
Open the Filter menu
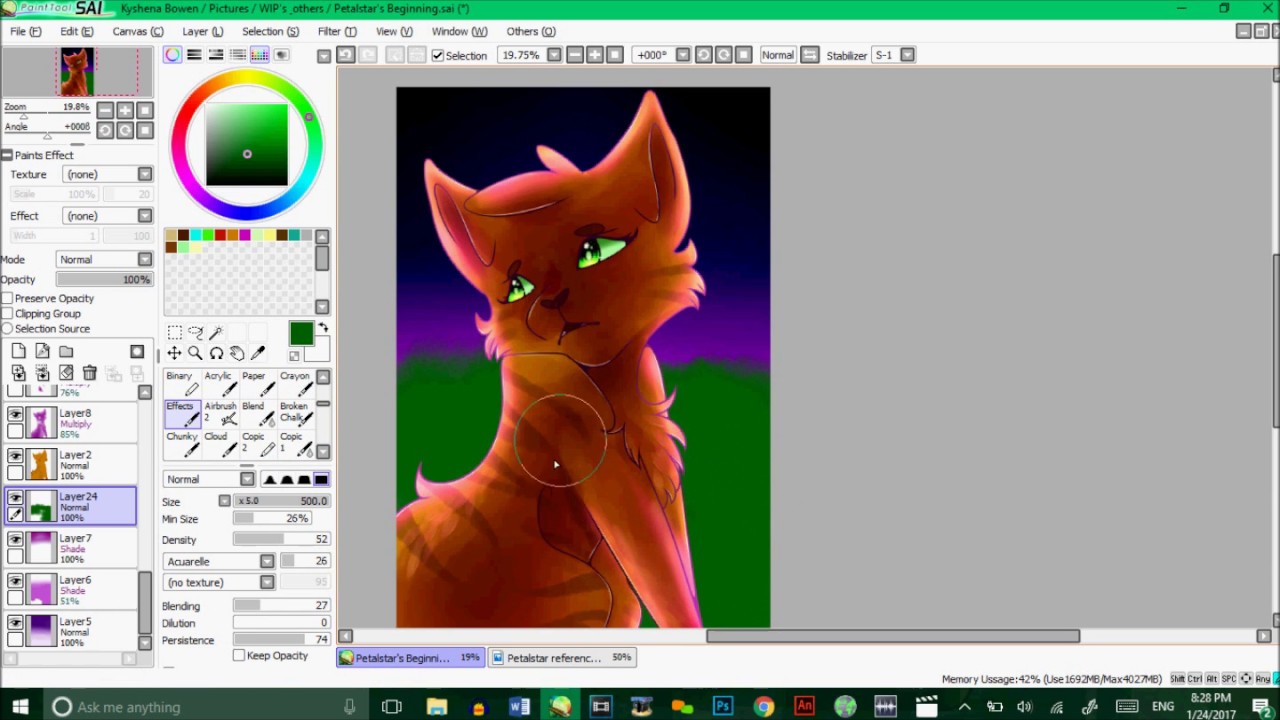point(337,31)
